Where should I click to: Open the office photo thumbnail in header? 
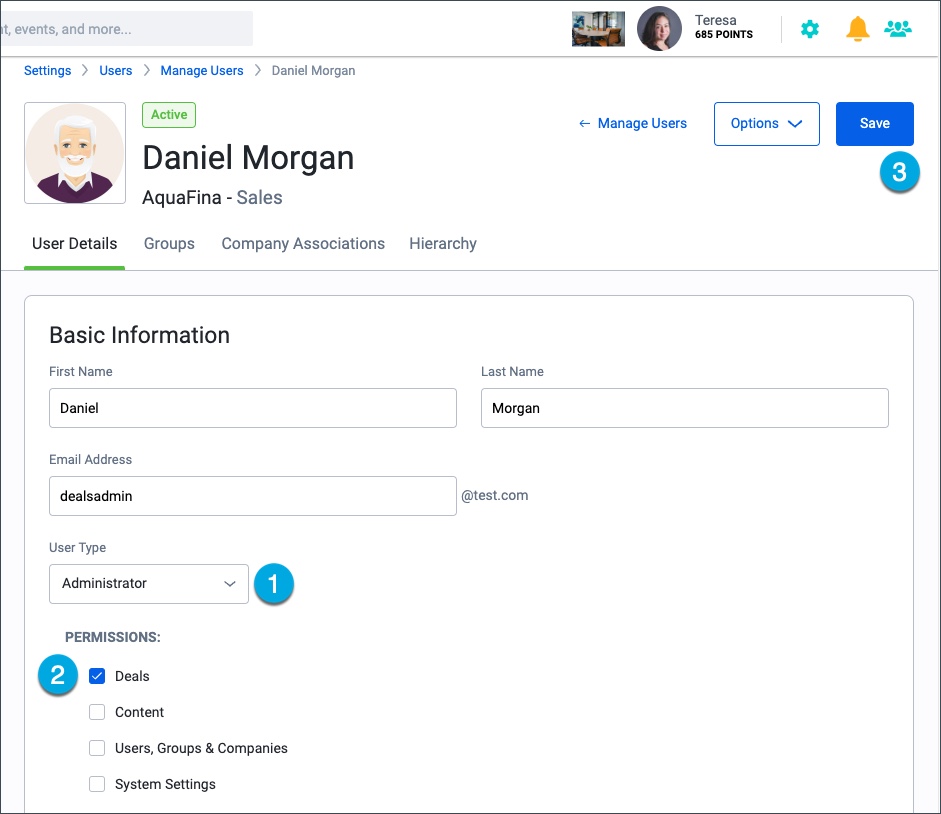598,29
